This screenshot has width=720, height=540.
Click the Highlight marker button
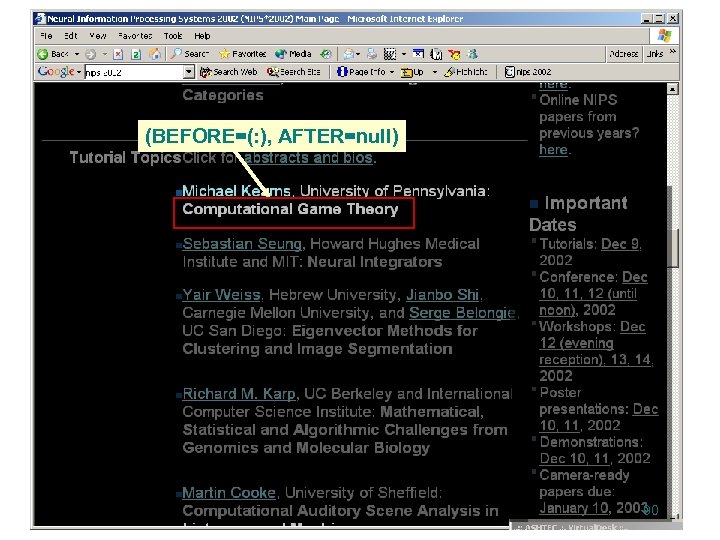pyautogui.click(x=465, y=72)
